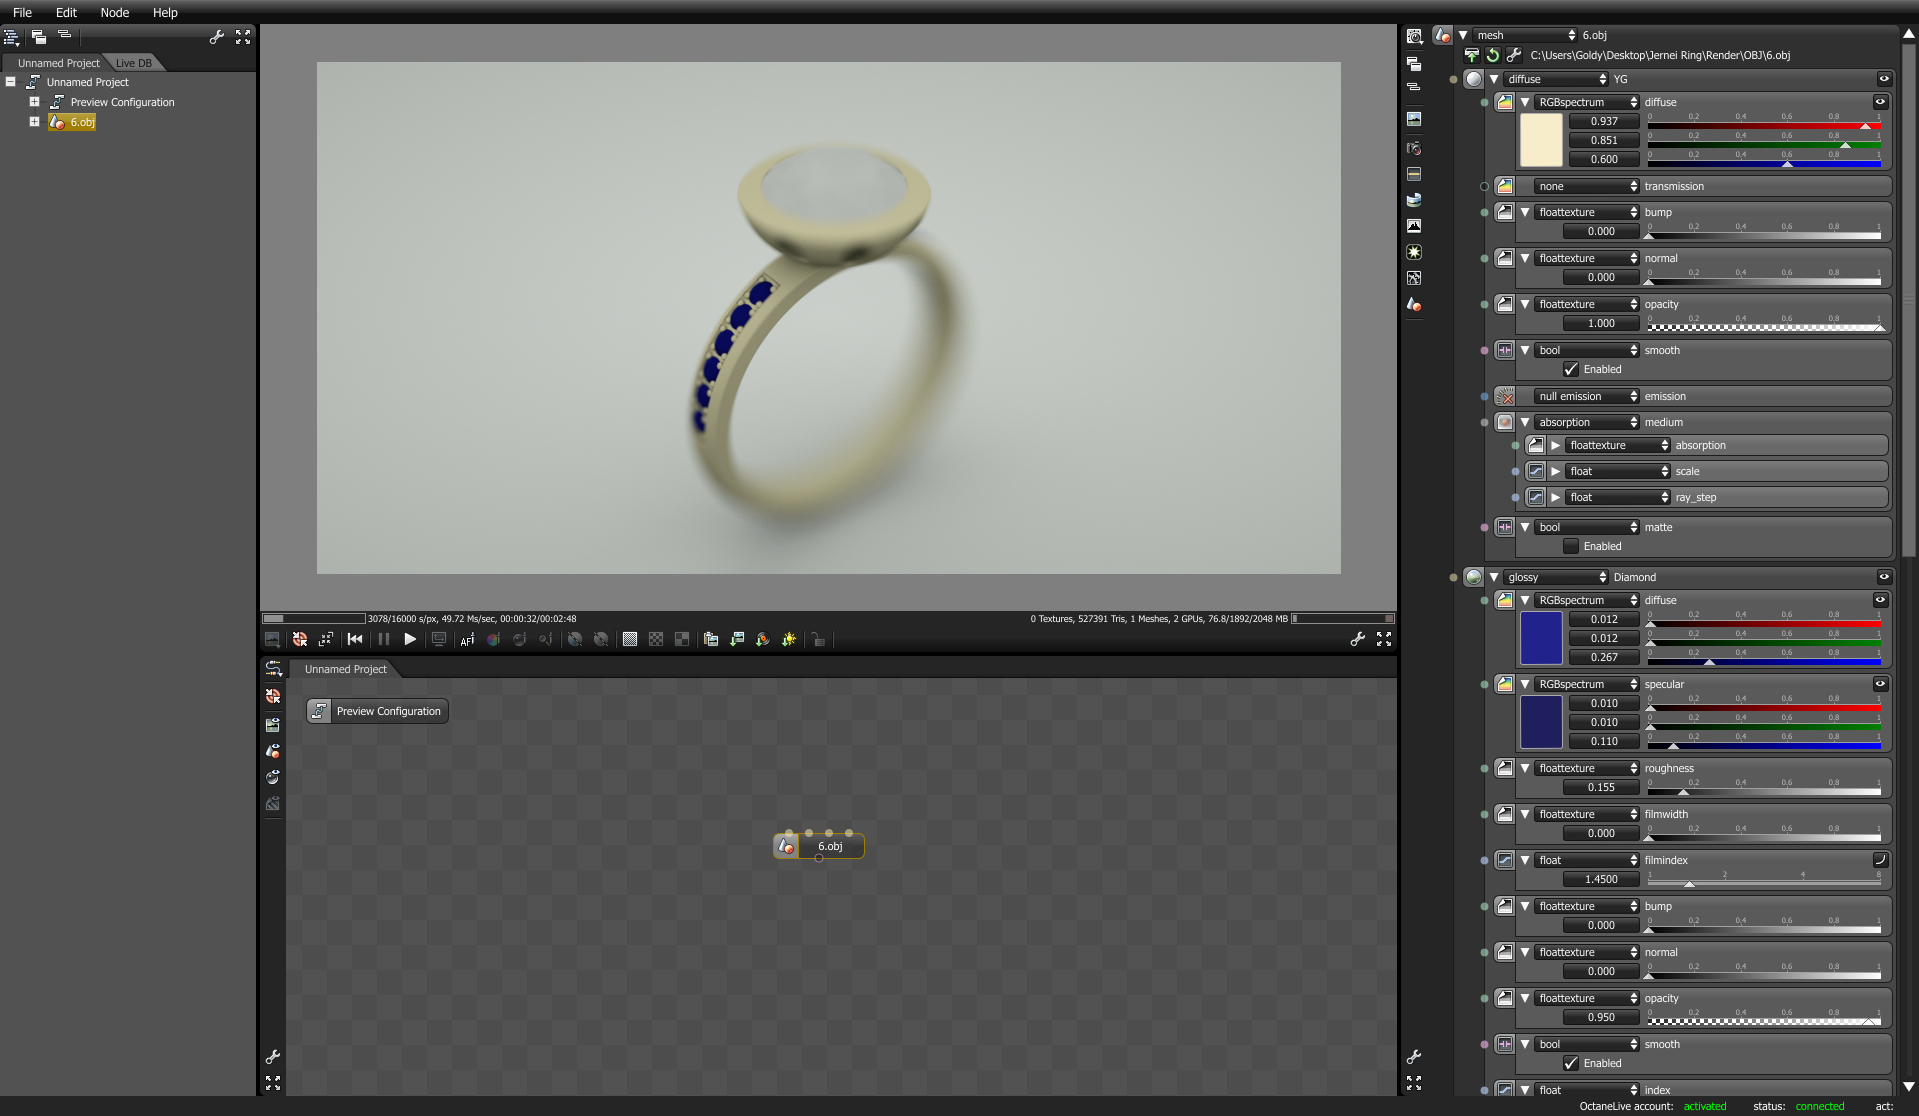Switch to the Live DB tab
The image size is (1919, 1116).
pyautogui.click(x=134, y=63)
